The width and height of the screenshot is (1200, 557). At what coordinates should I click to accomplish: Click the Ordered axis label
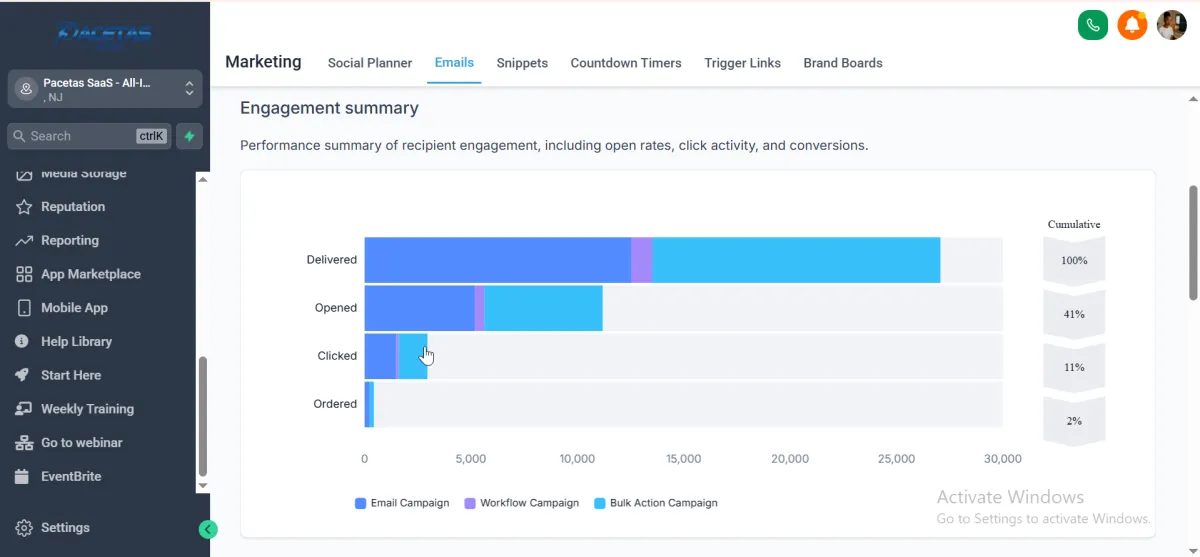coord(335,404)
